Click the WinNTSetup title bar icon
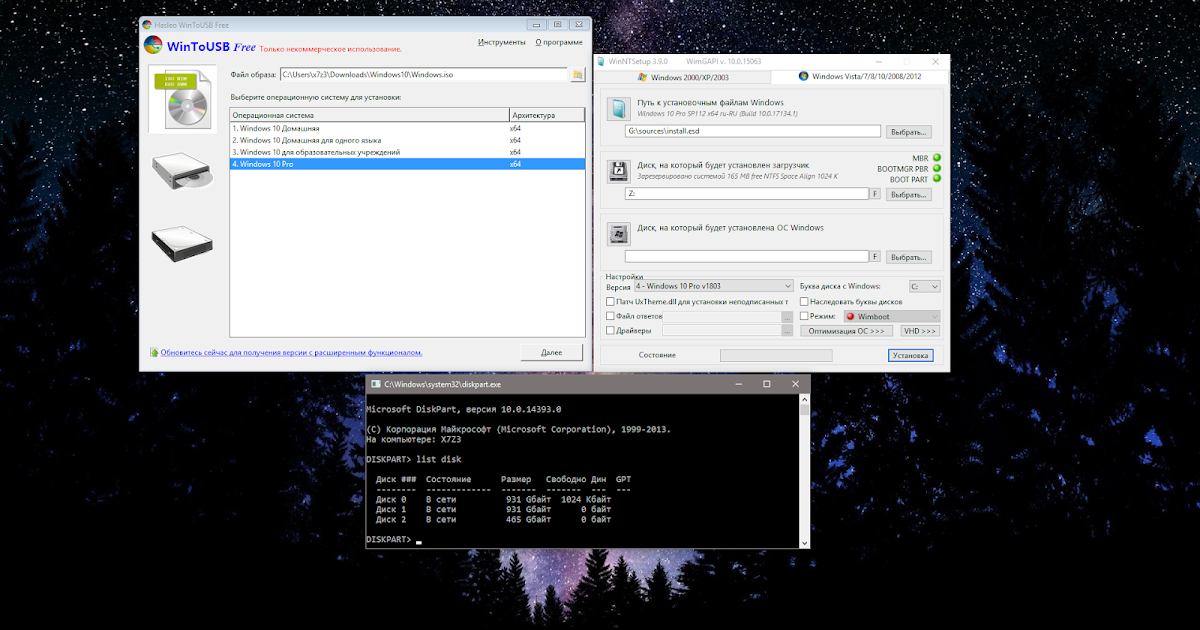1200x630 pixels. click(x=601, y=61)
